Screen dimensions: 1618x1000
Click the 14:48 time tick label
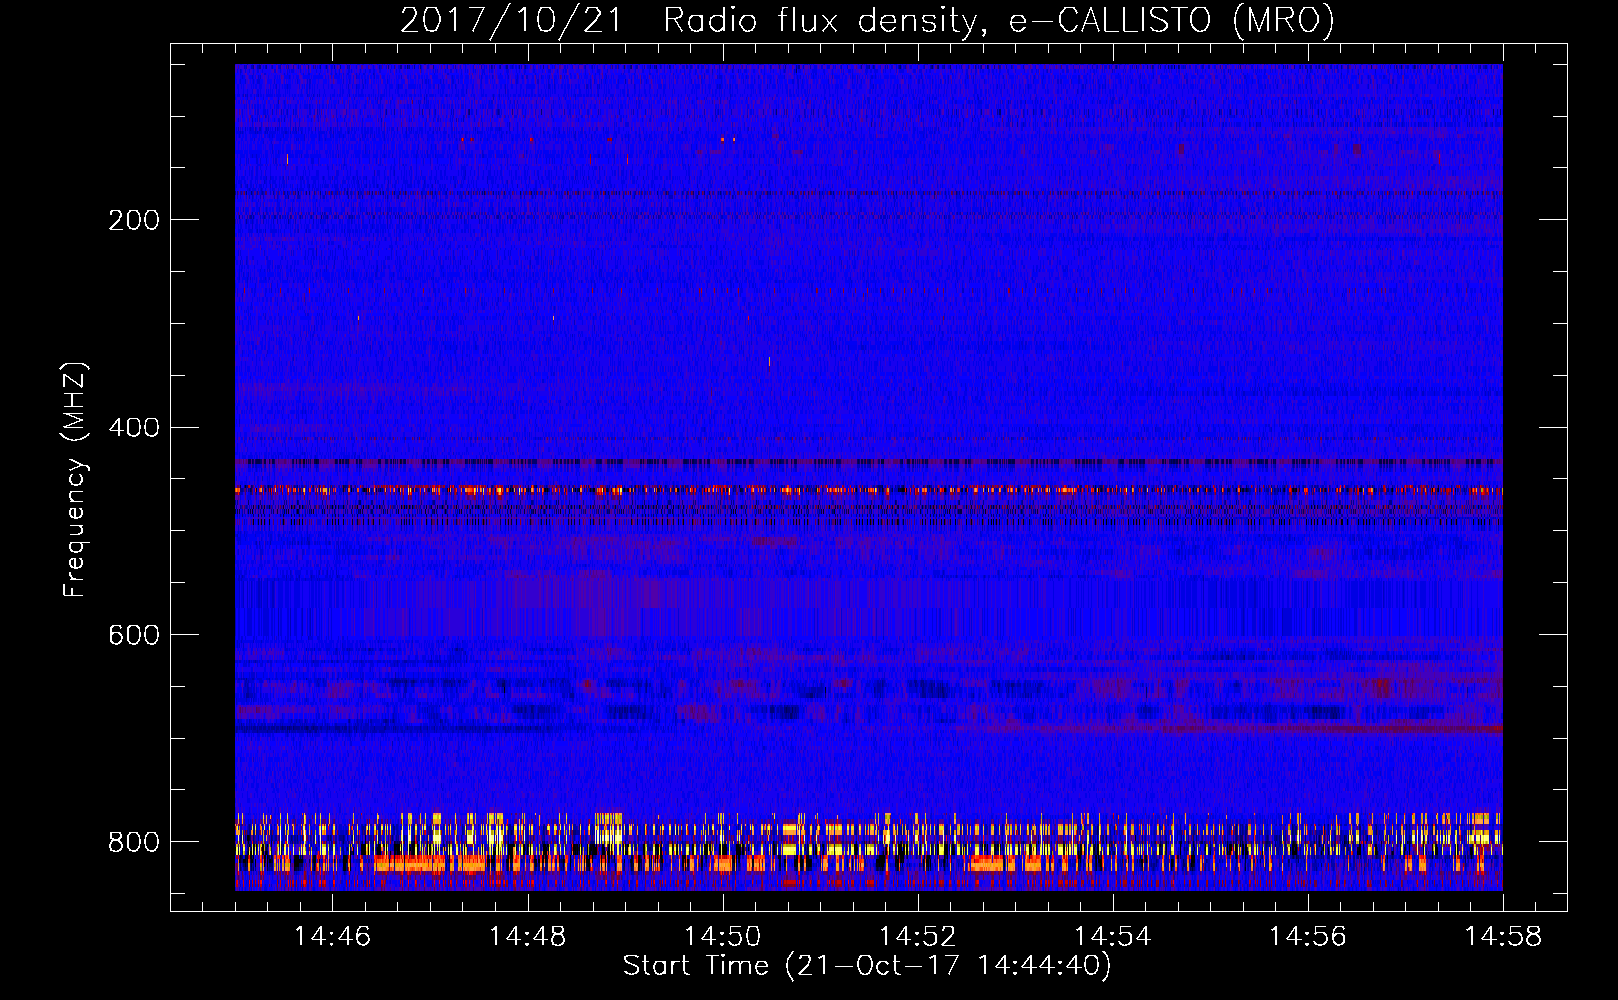527,936
